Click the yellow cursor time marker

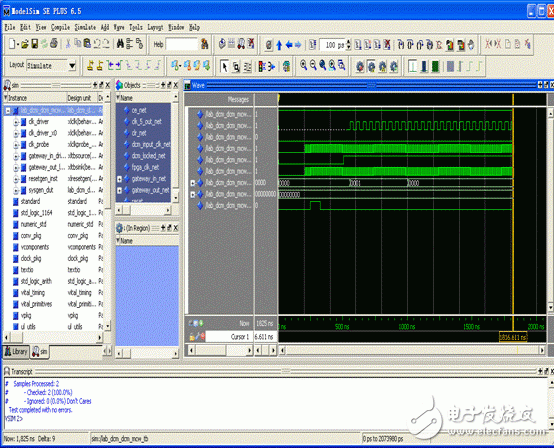513,337
